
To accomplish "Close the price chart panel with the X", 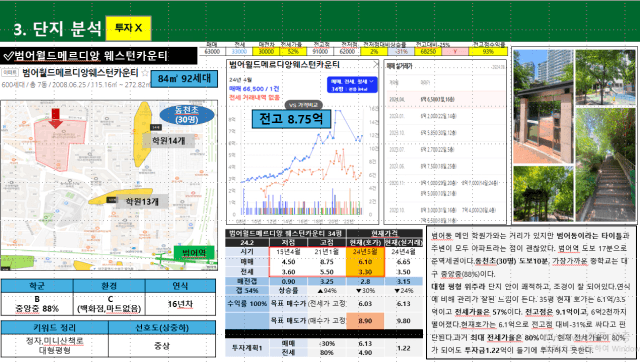I will pyautogui.click(x=376, y=65).
